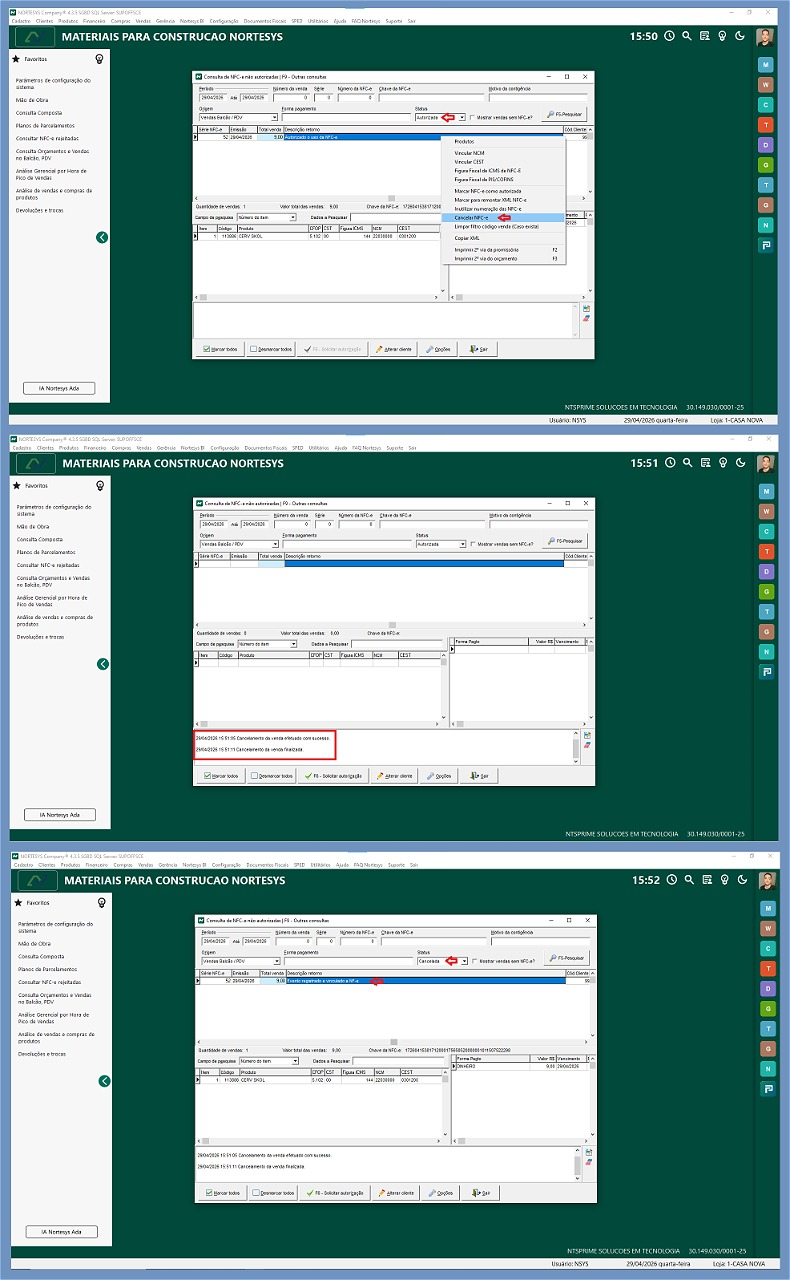The image size is (790, 1280).
Task: Open the Status dropdown showing Cancelada at 15:52
Action: [x=462, y=962]
